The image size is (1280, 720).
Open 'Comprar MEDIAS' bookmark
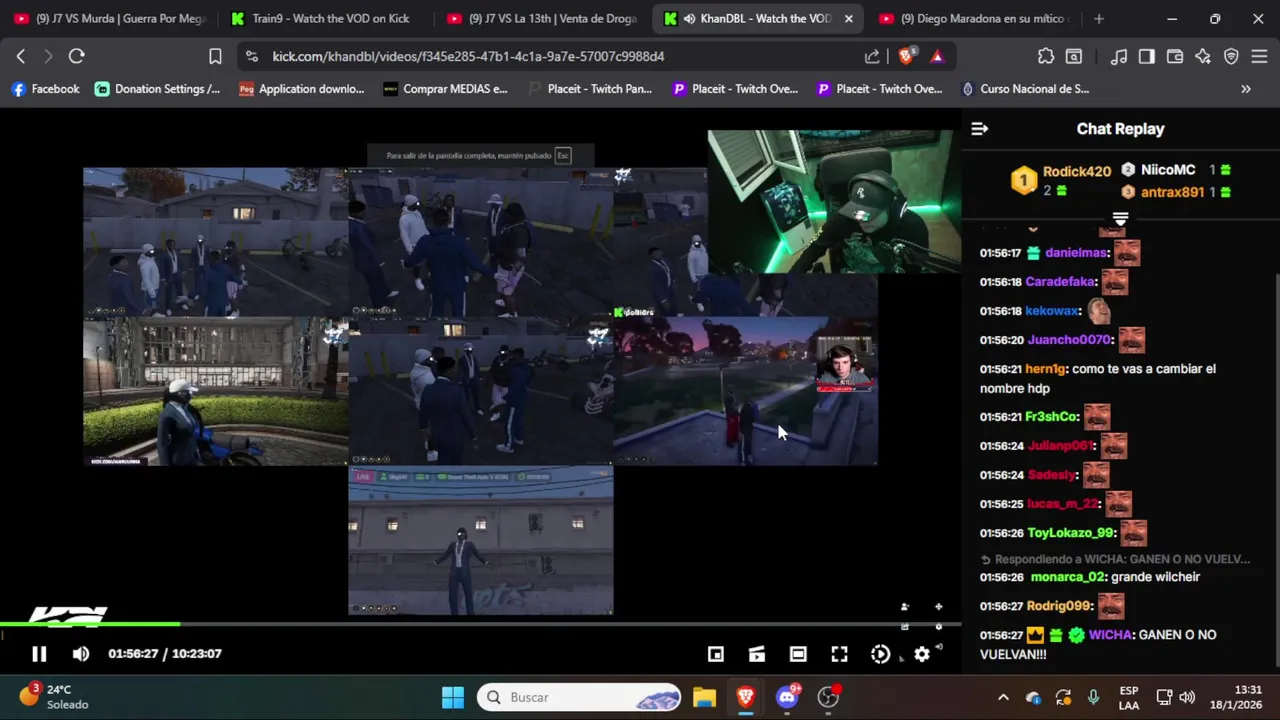point(445,89)
